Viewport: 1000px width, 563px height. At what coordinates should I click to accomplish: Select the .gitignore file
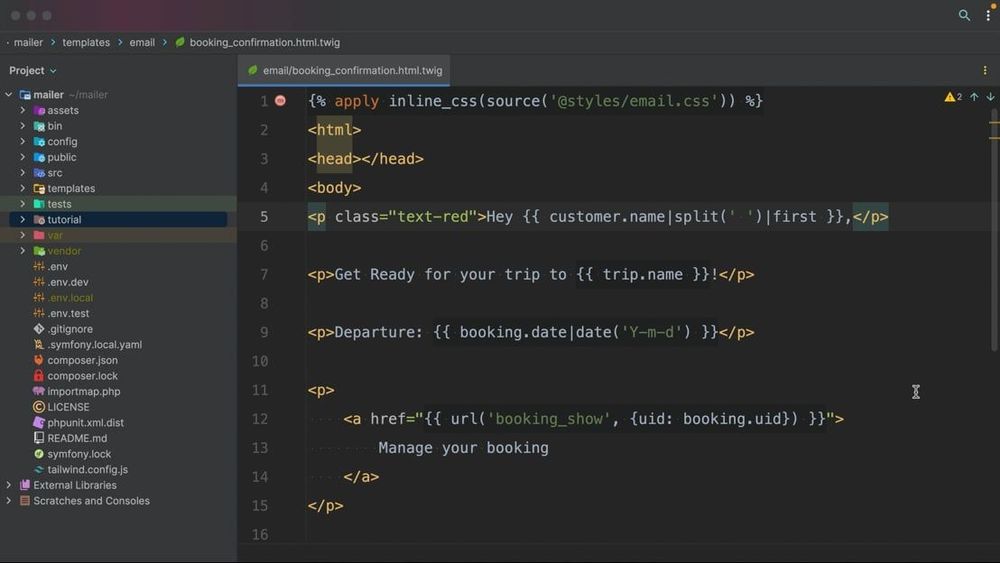pos(70,329)
